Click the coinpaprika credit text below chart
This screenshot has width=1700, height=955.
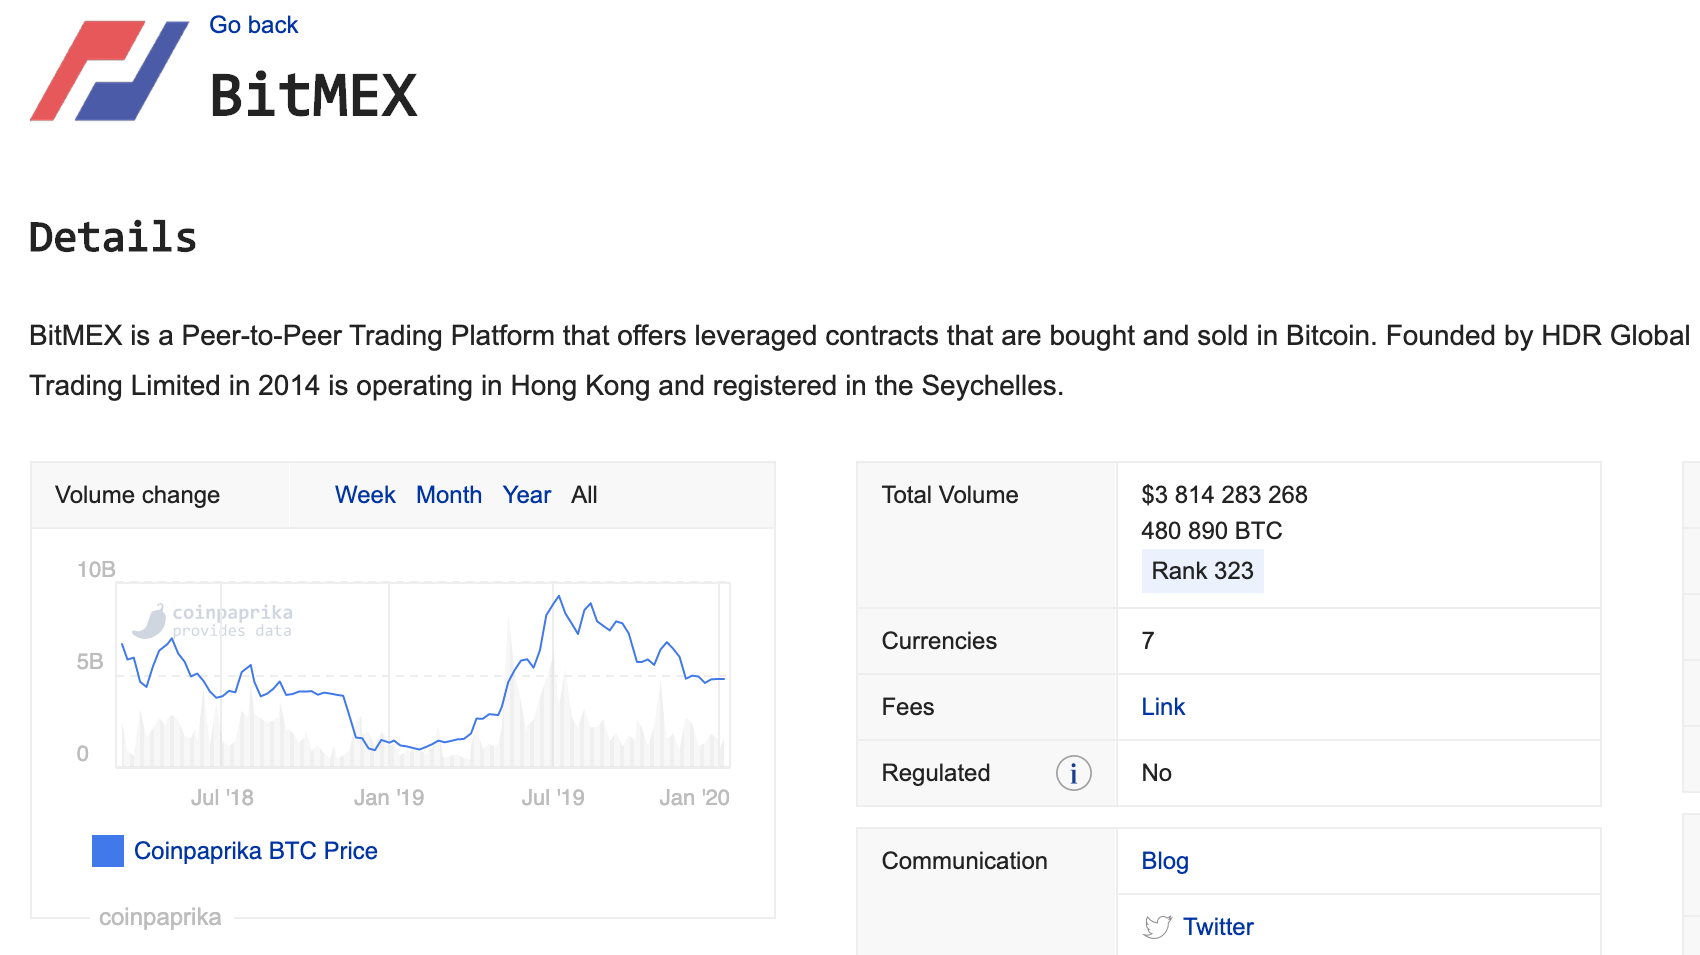(x=160, y=917)
